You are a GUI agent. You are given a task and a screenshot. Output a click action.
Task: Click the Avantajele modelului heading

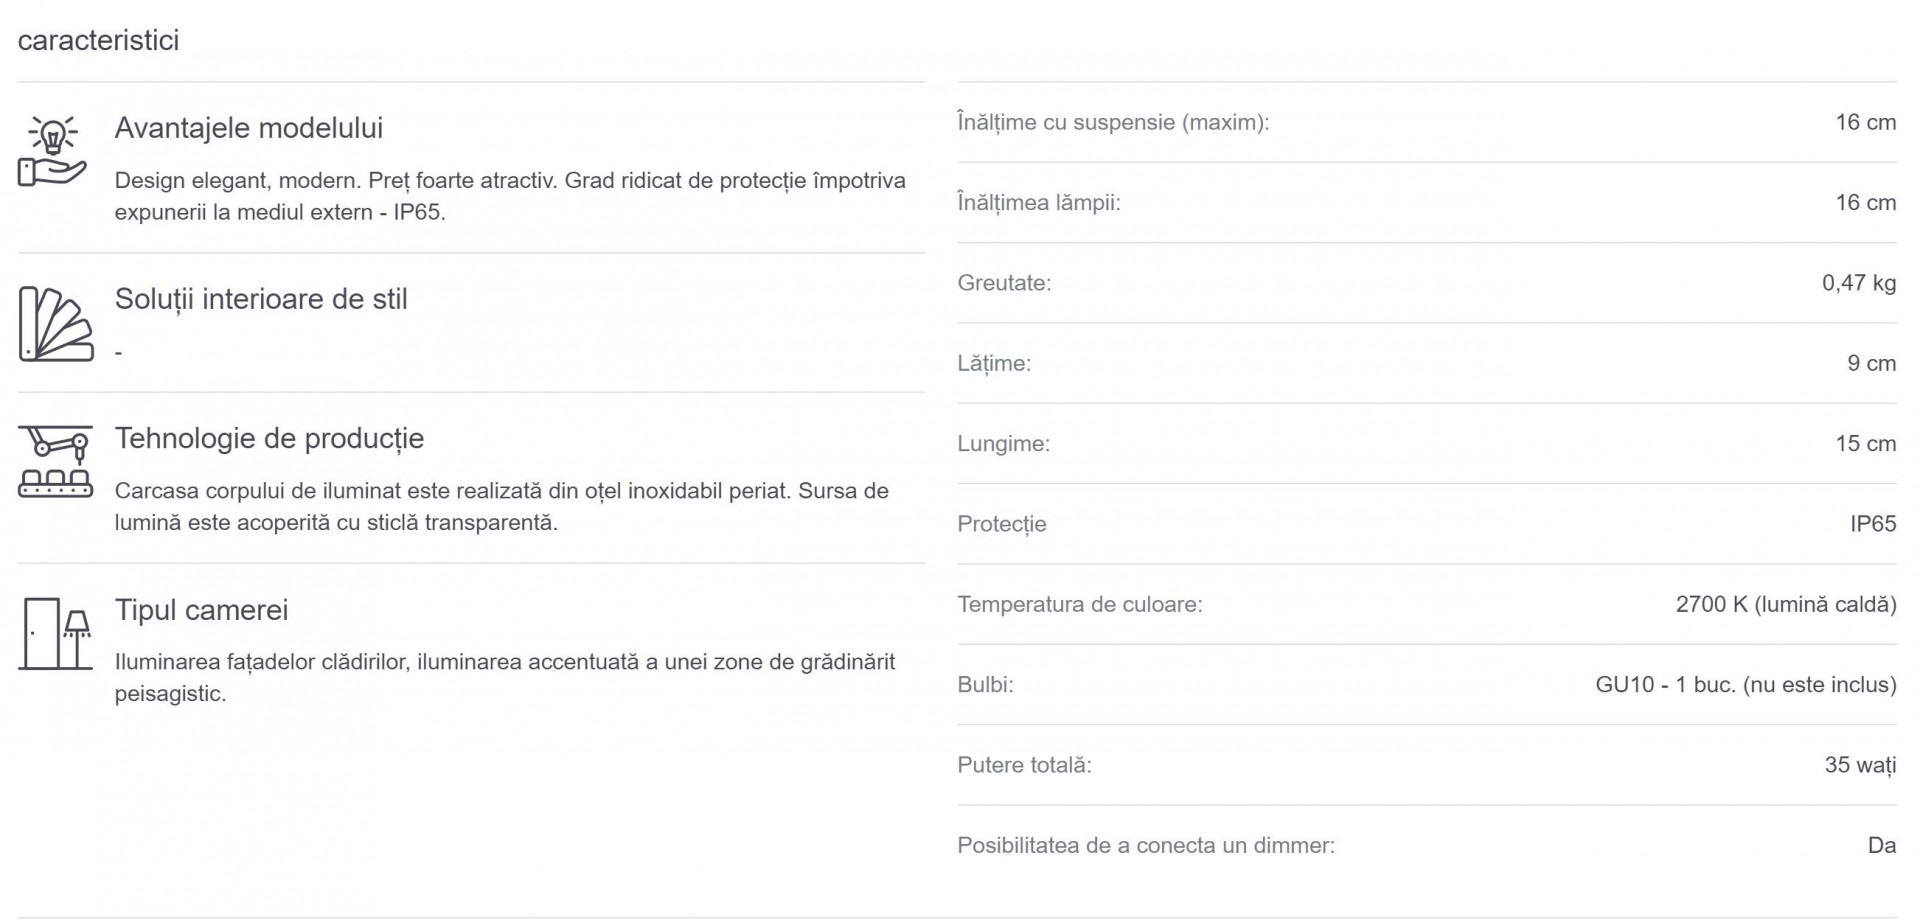[249, 128]
